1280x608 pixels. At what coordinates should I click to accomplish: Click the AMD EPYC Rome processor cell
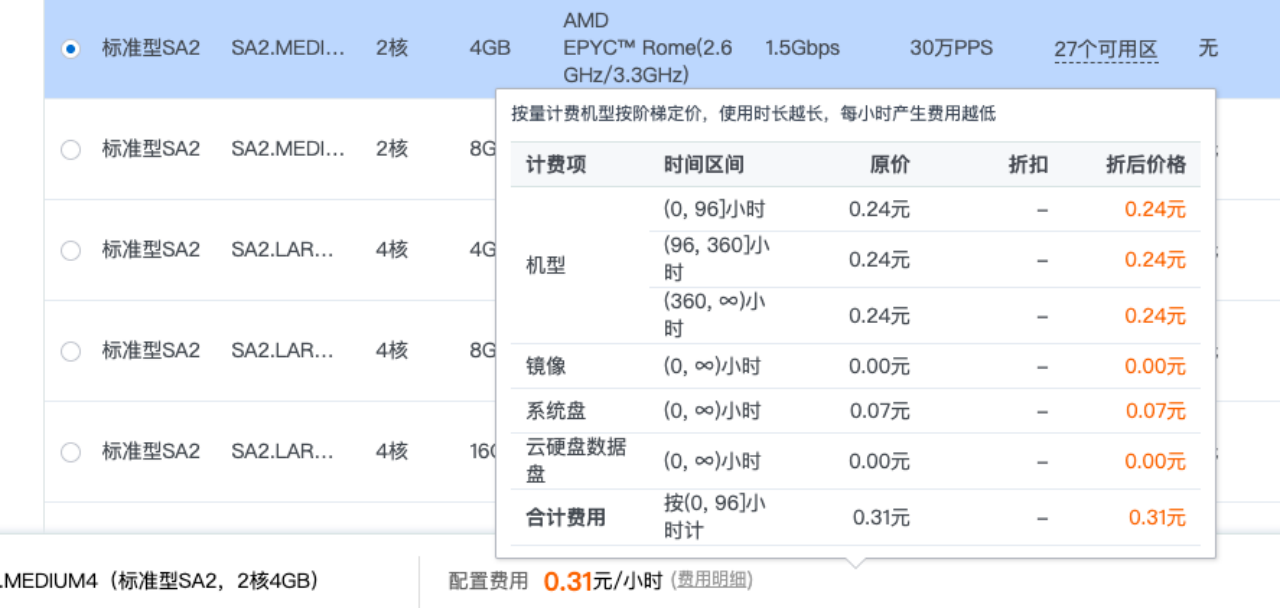click(648, 48)
